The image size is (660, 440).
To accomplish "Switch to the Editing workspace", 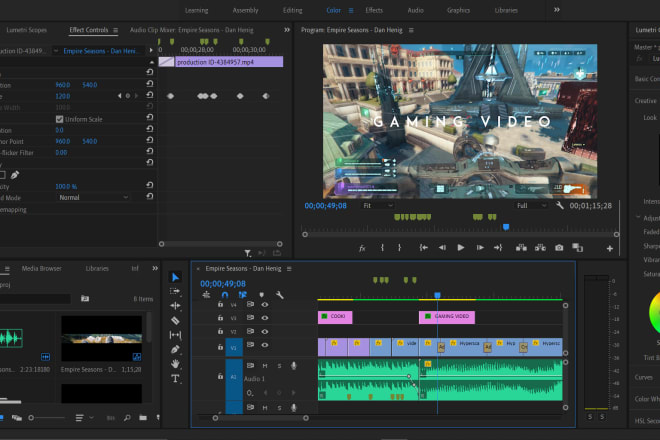I will tap(293, 10).
